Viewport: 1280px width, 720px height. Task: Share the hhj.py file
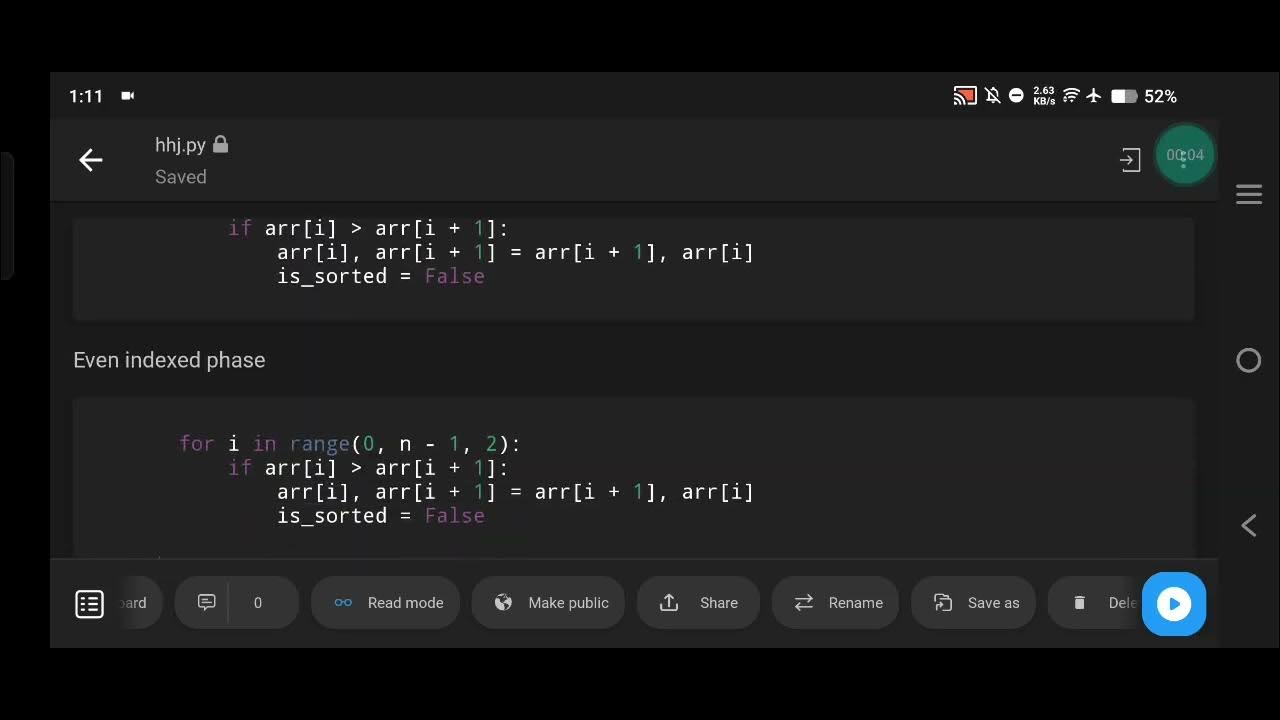698,603
